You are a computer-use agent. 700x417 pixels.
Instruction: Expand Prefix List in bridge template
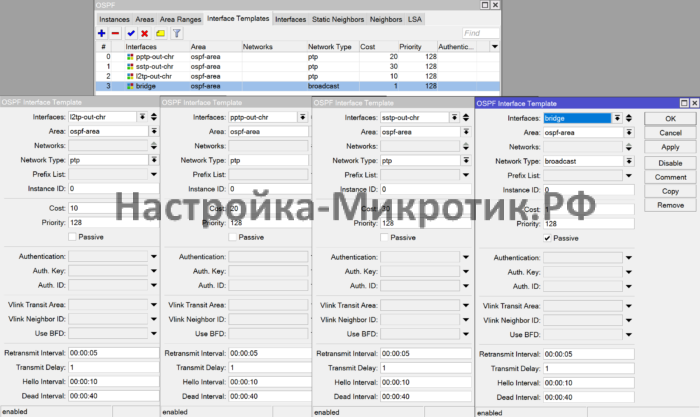629,175
